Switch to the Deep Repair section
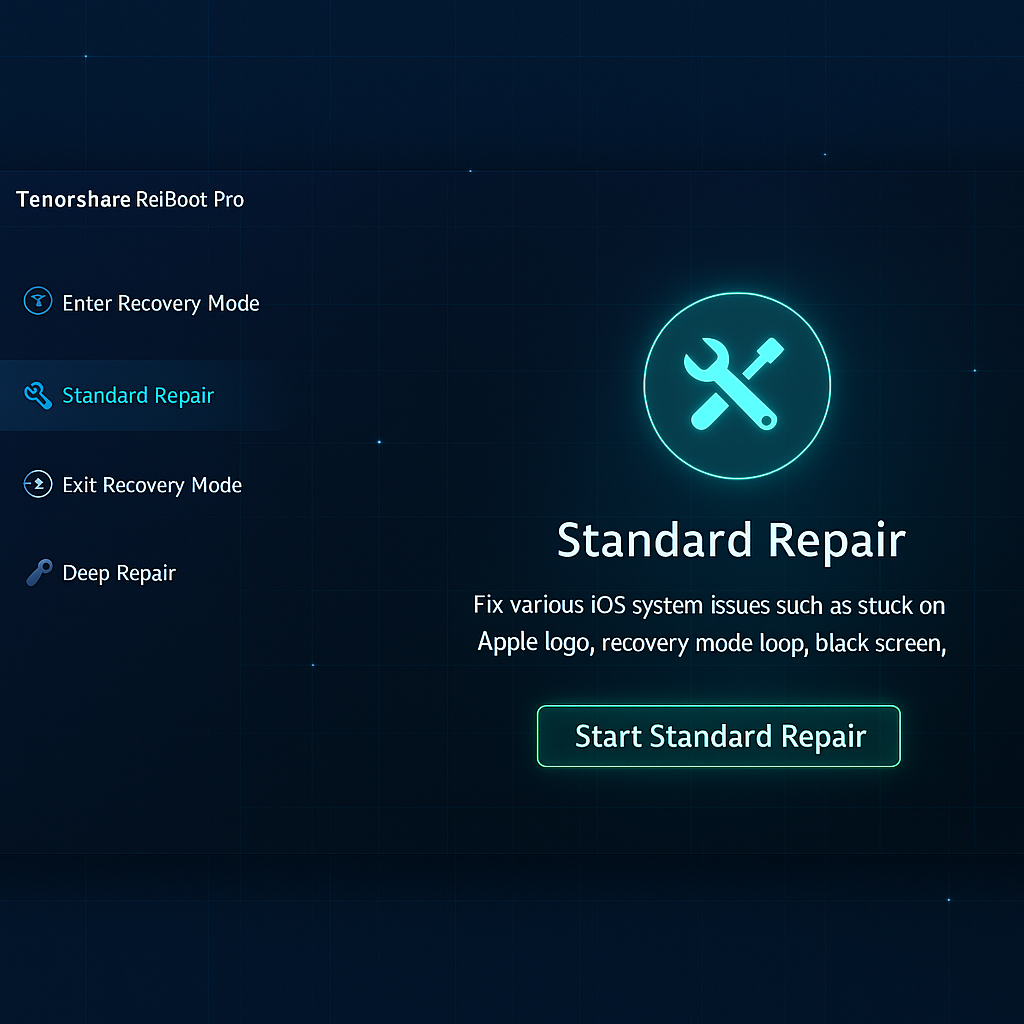This screenshot has height=1024, width=1024. (x=119, y=574)
